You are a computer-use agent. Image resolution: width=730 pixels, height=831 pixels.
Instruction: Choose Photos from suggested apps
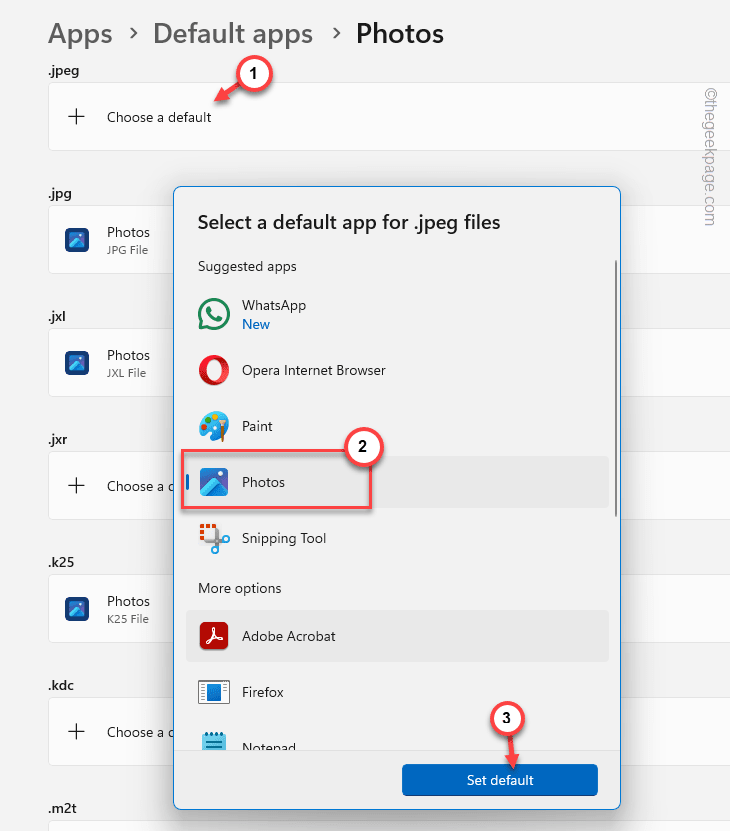397,482
